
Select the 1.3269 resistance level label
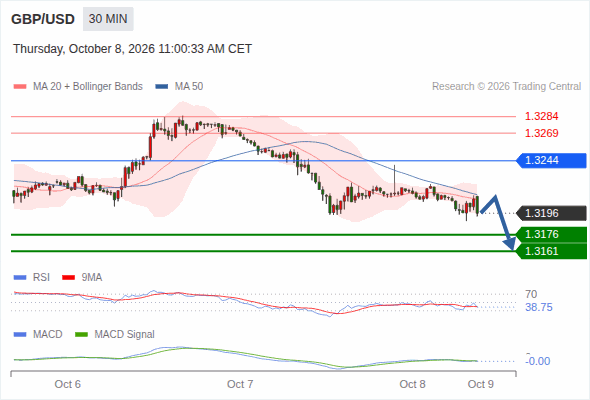(x=541, y=133)
